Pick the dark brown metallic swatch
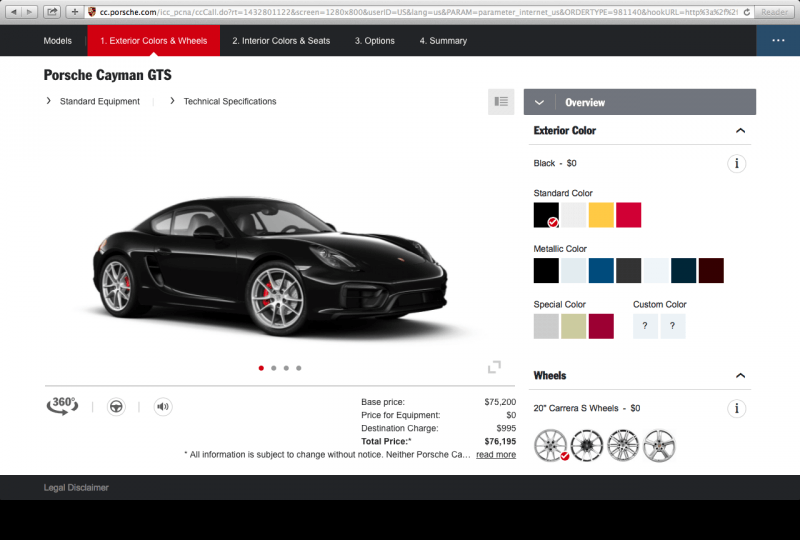800x540 pixels. coord(711,271)
